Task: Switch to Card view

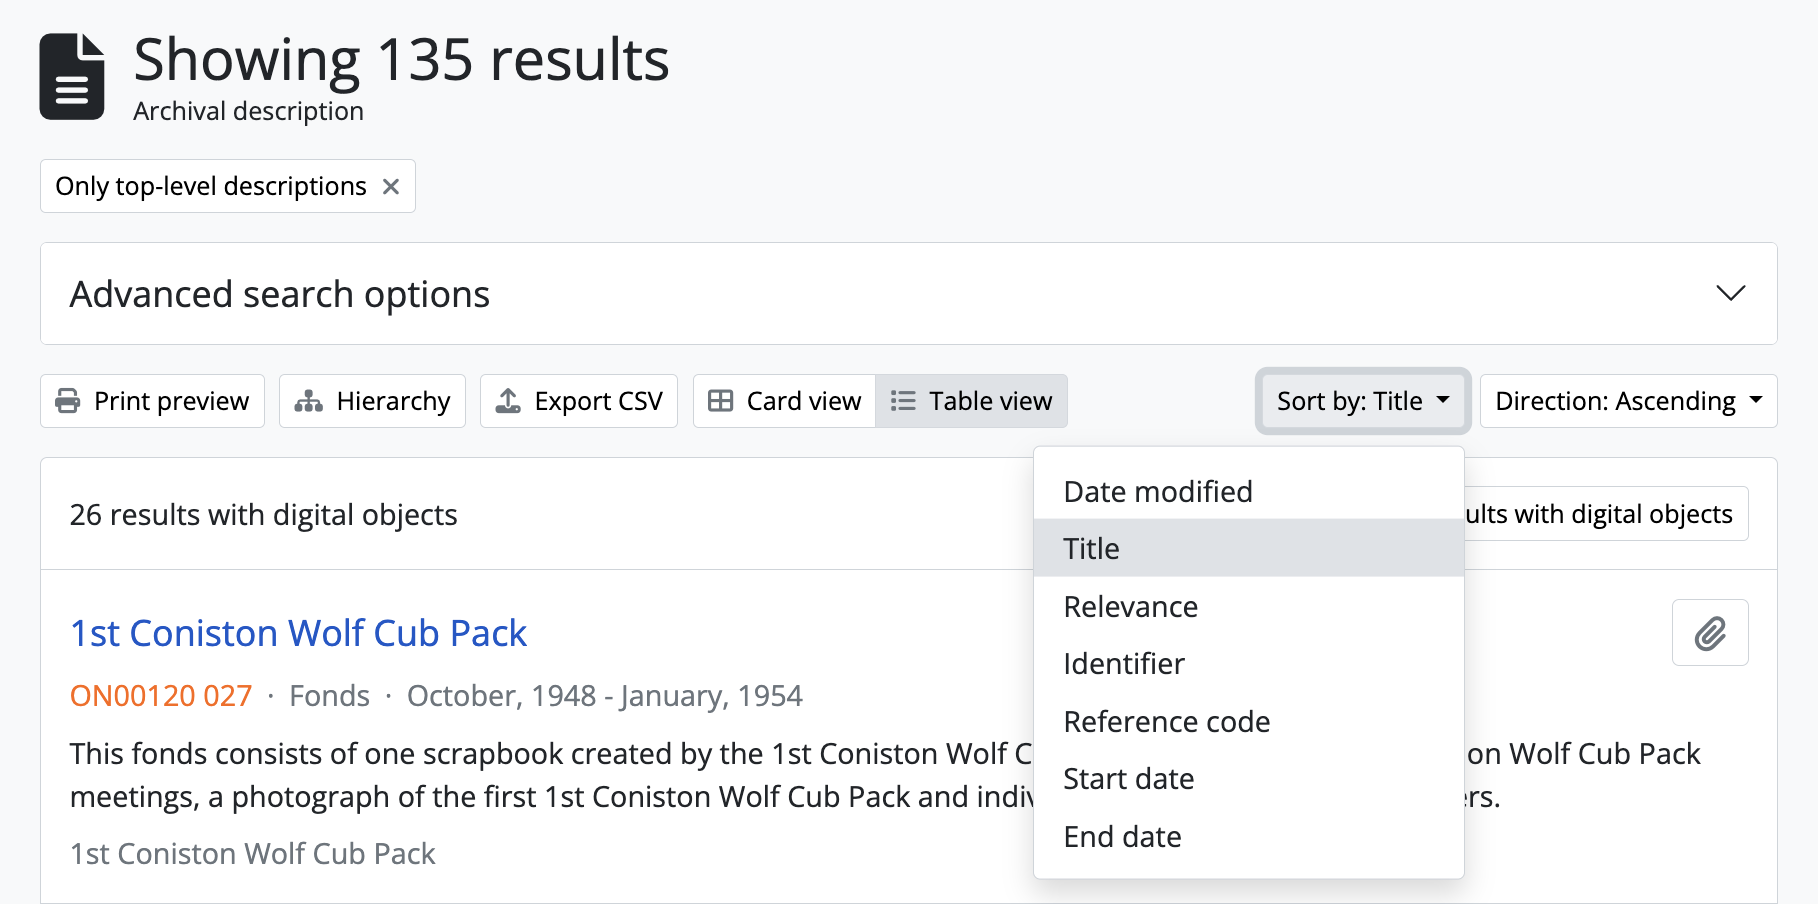Action: (784, 401)
